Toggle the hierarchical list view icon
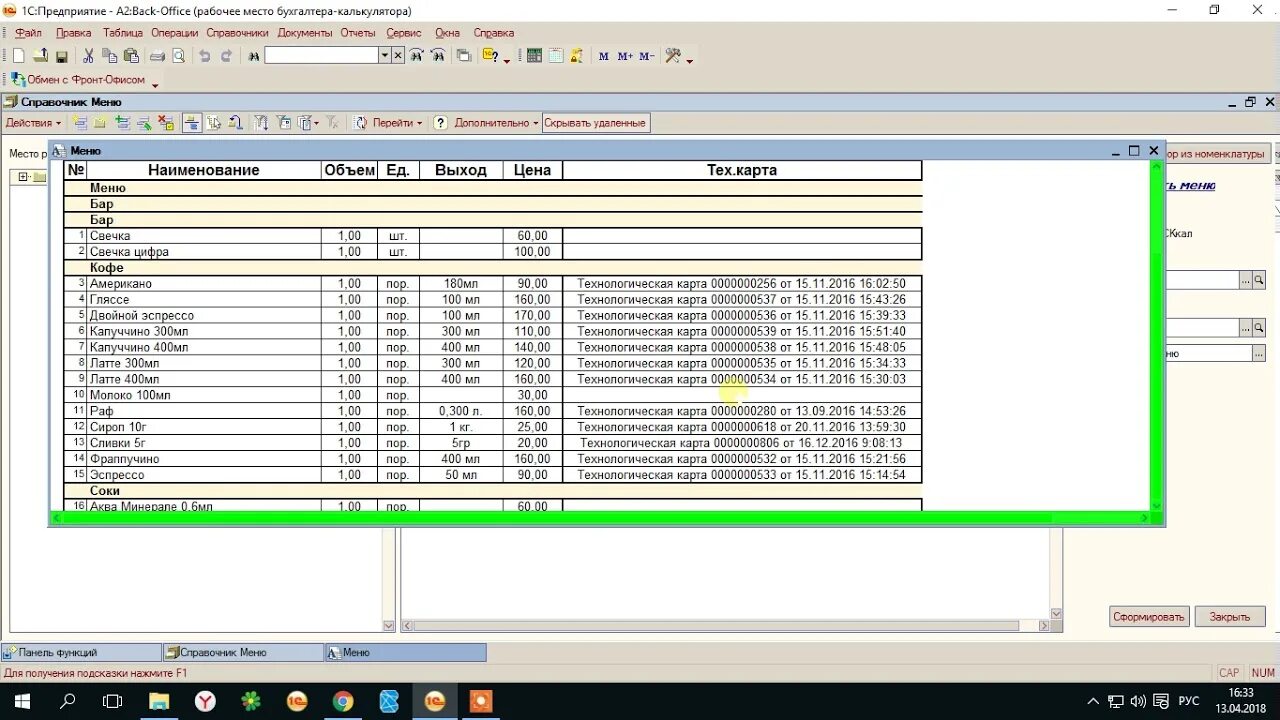 (190, 123)
